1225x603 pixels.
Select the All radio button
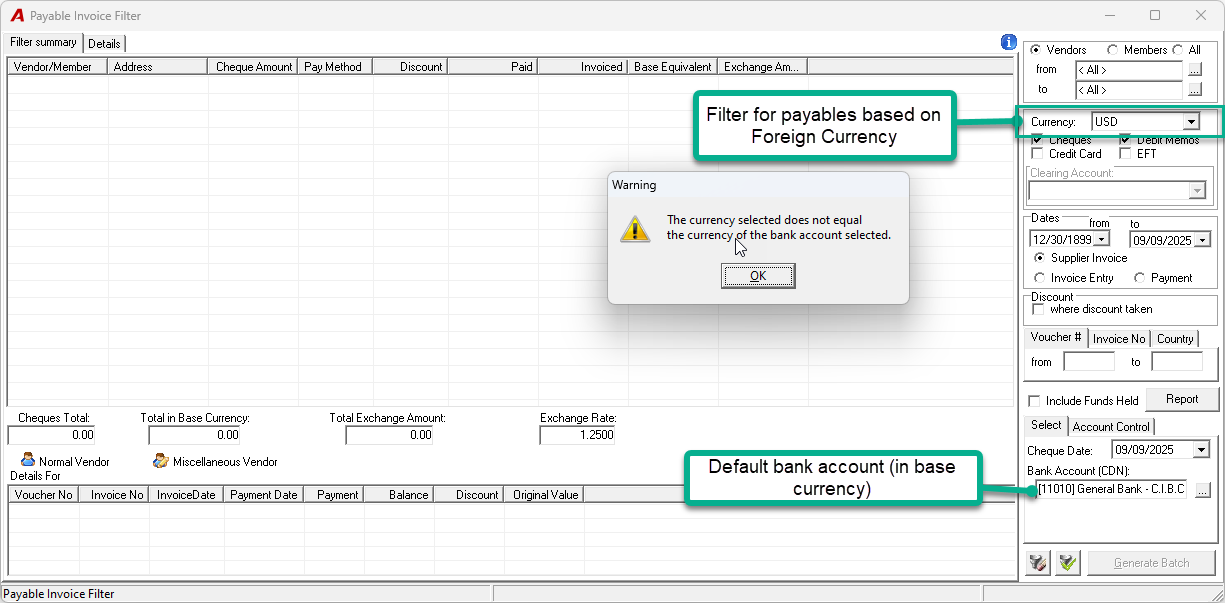coord(1177,50)
